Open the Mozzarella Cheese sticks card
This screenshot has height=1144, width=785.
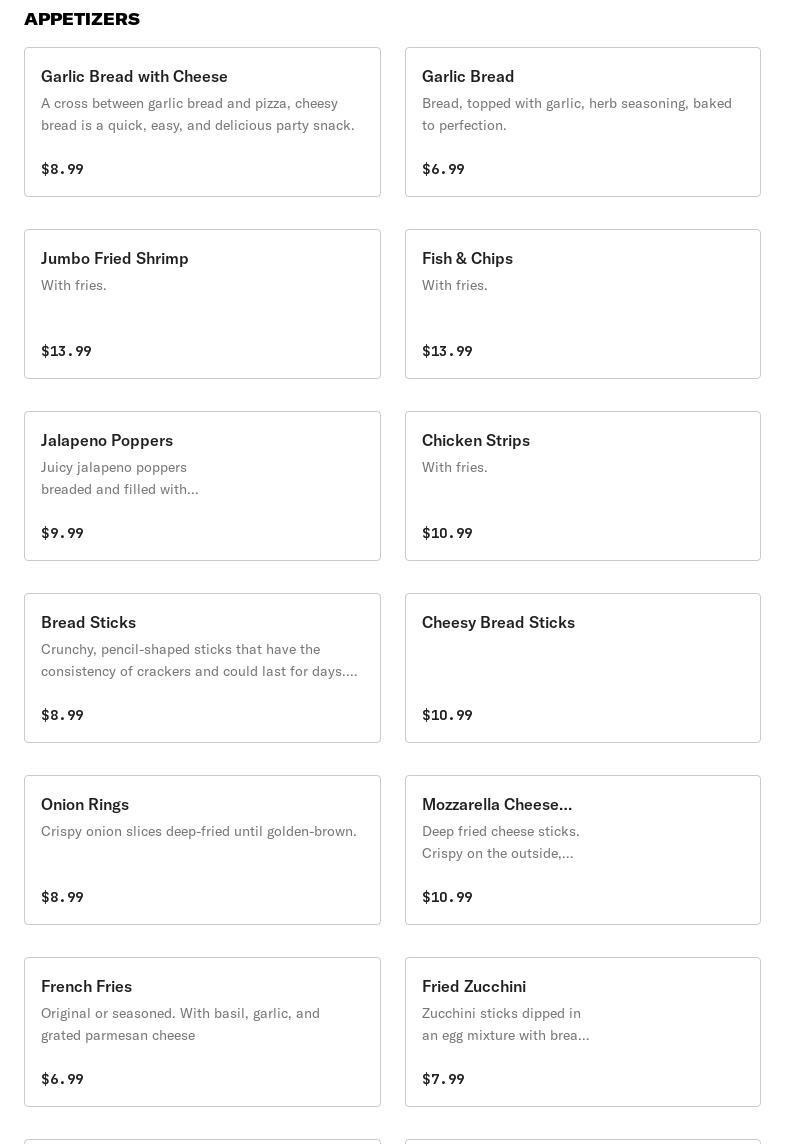[x=582, y=850]
